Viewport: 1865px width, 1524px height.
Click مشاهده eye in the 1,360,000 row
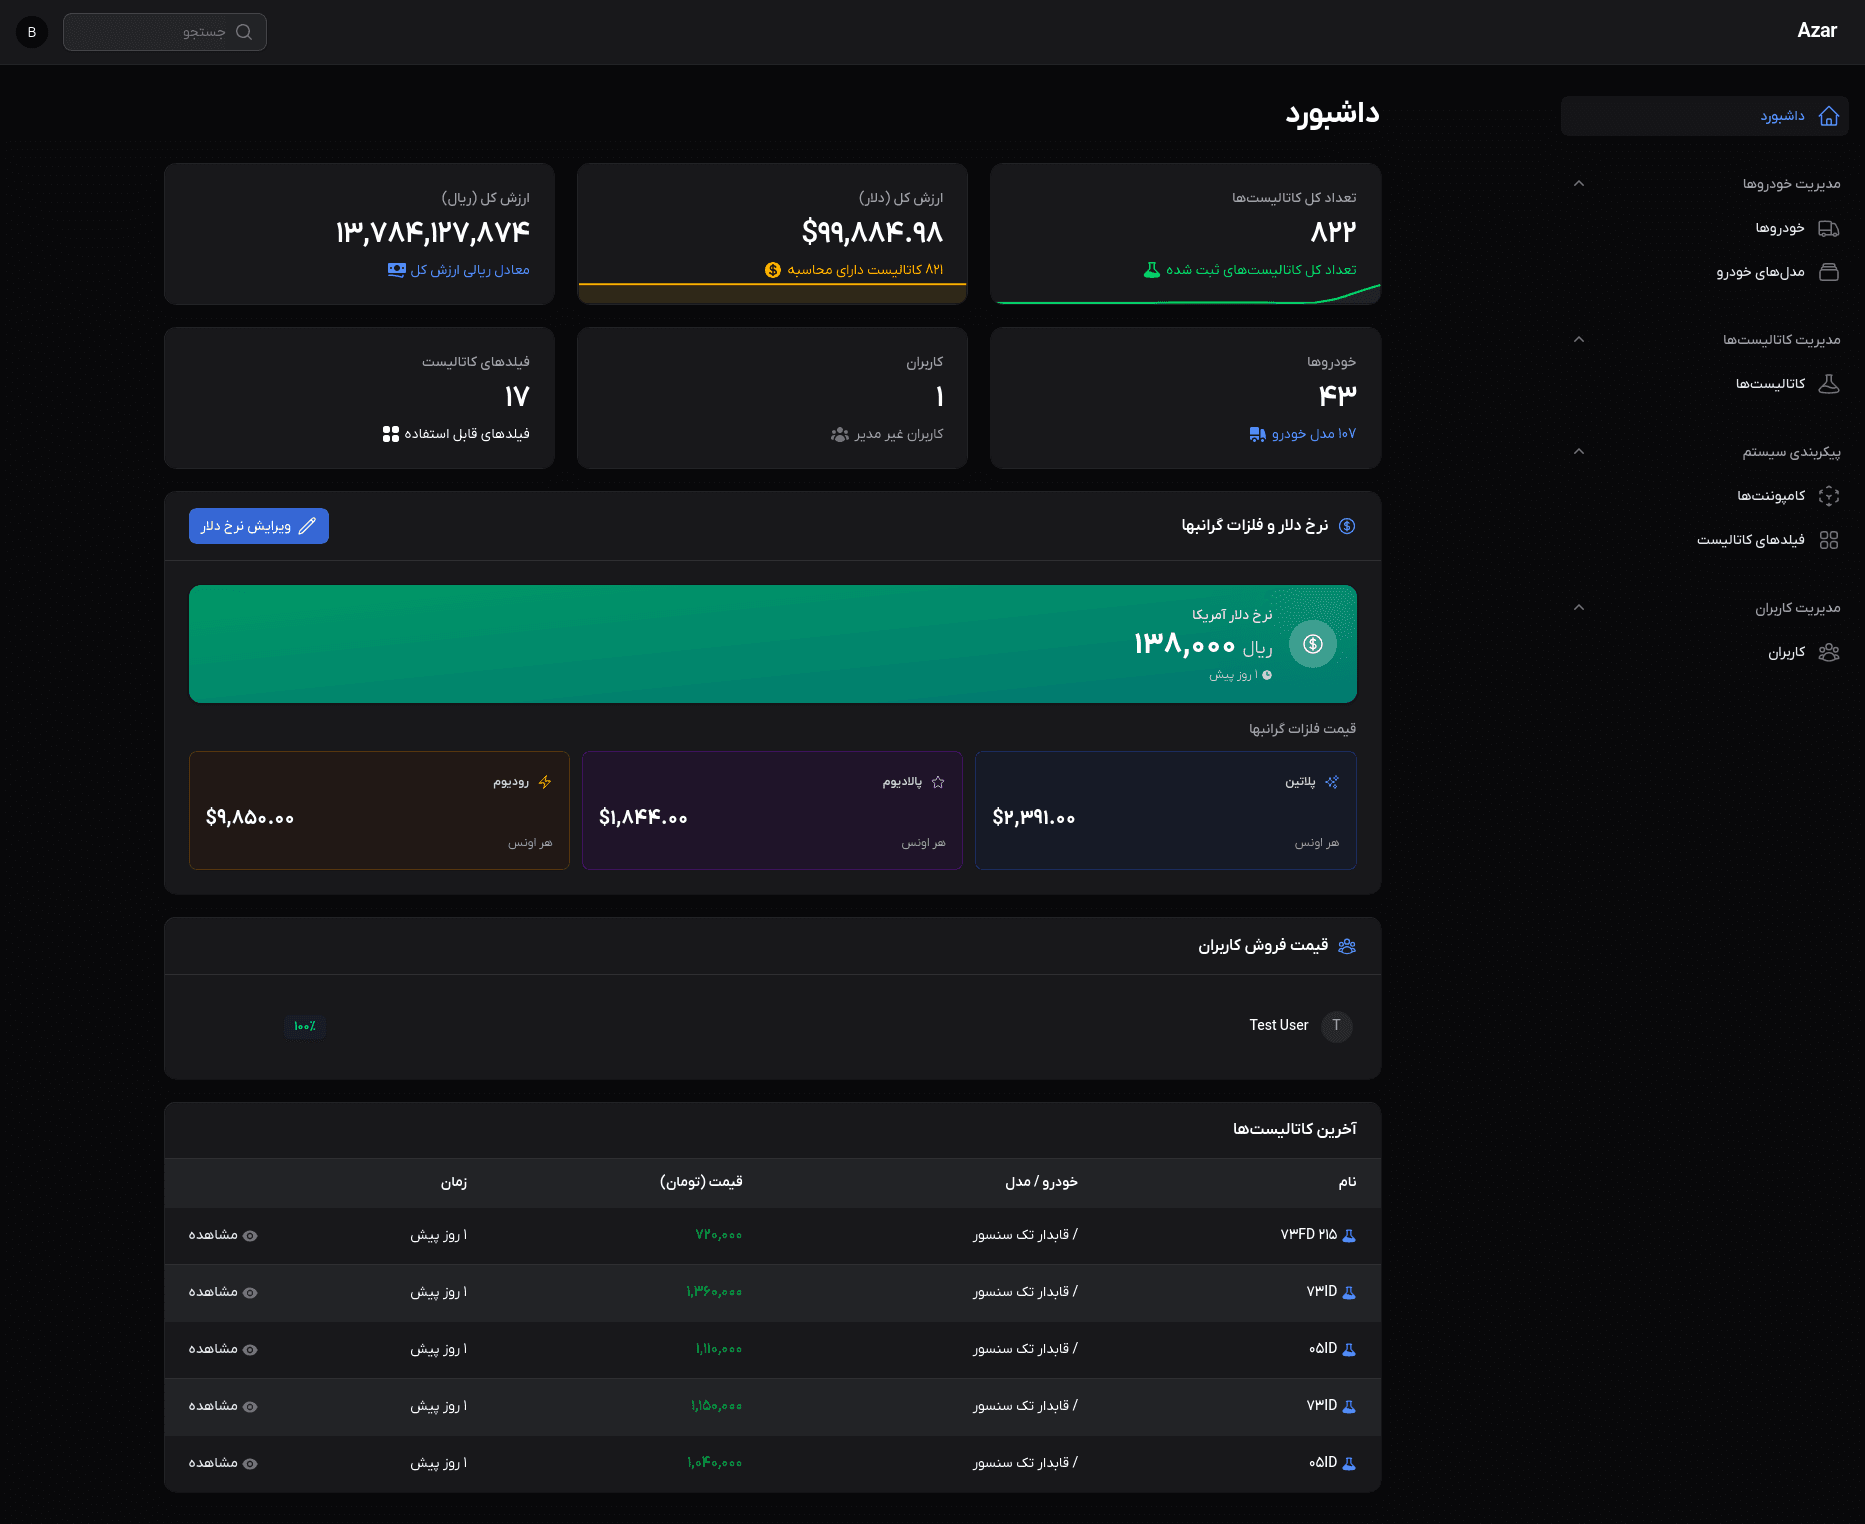point(250,1293)
